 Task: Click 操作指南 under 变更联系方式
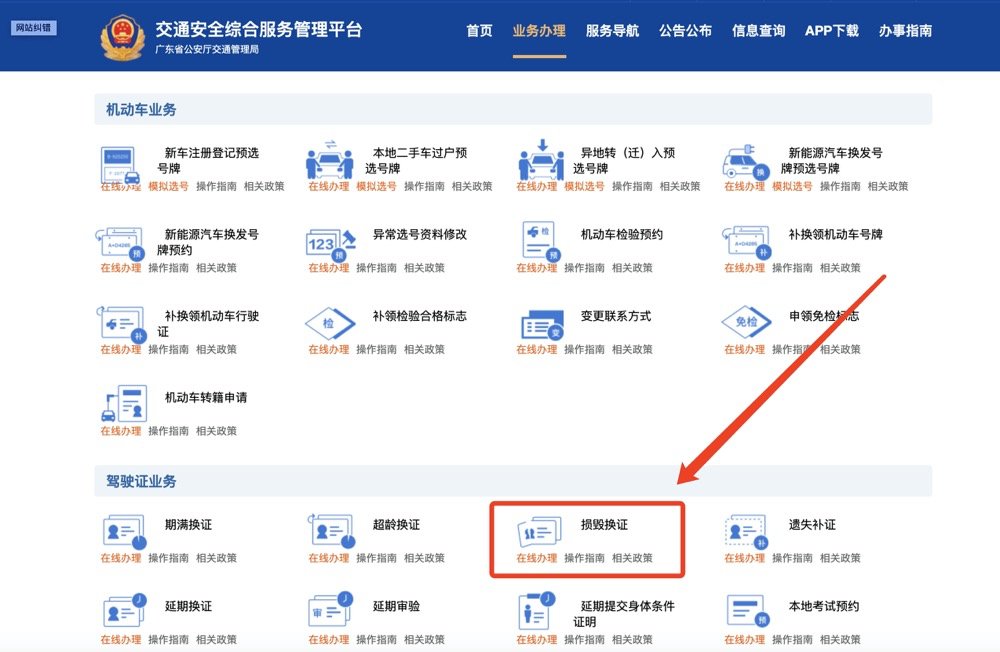[584, 349]
